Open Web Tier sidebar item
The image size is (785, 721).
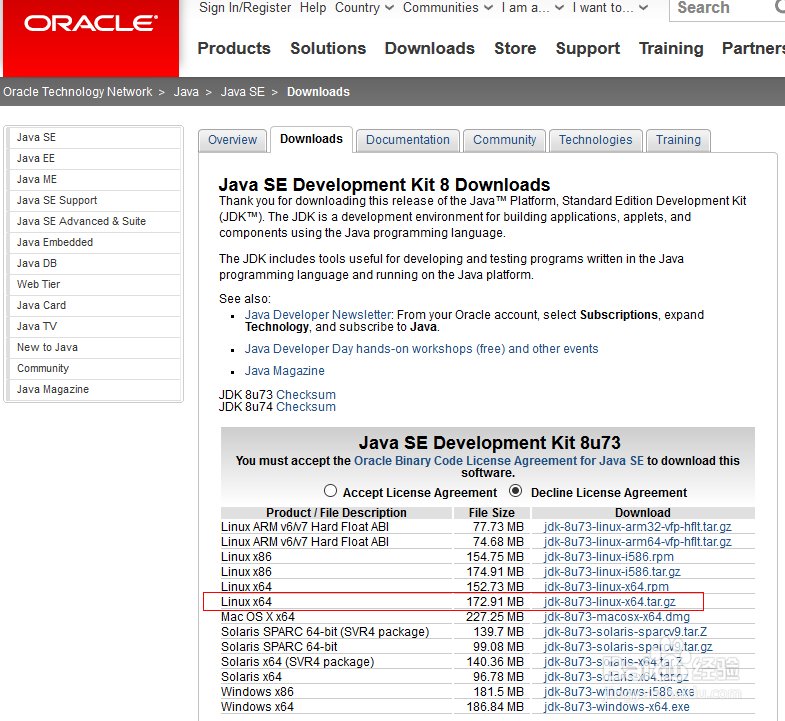point(95,284)
